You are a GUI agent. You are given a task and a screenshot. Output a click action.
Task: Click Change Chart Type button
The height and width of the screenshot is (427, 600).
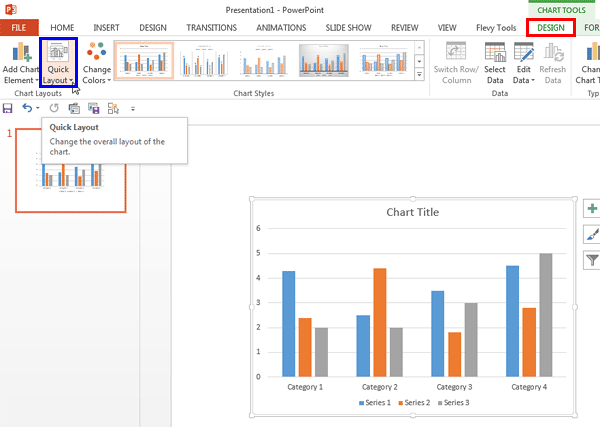coord(587,63)
